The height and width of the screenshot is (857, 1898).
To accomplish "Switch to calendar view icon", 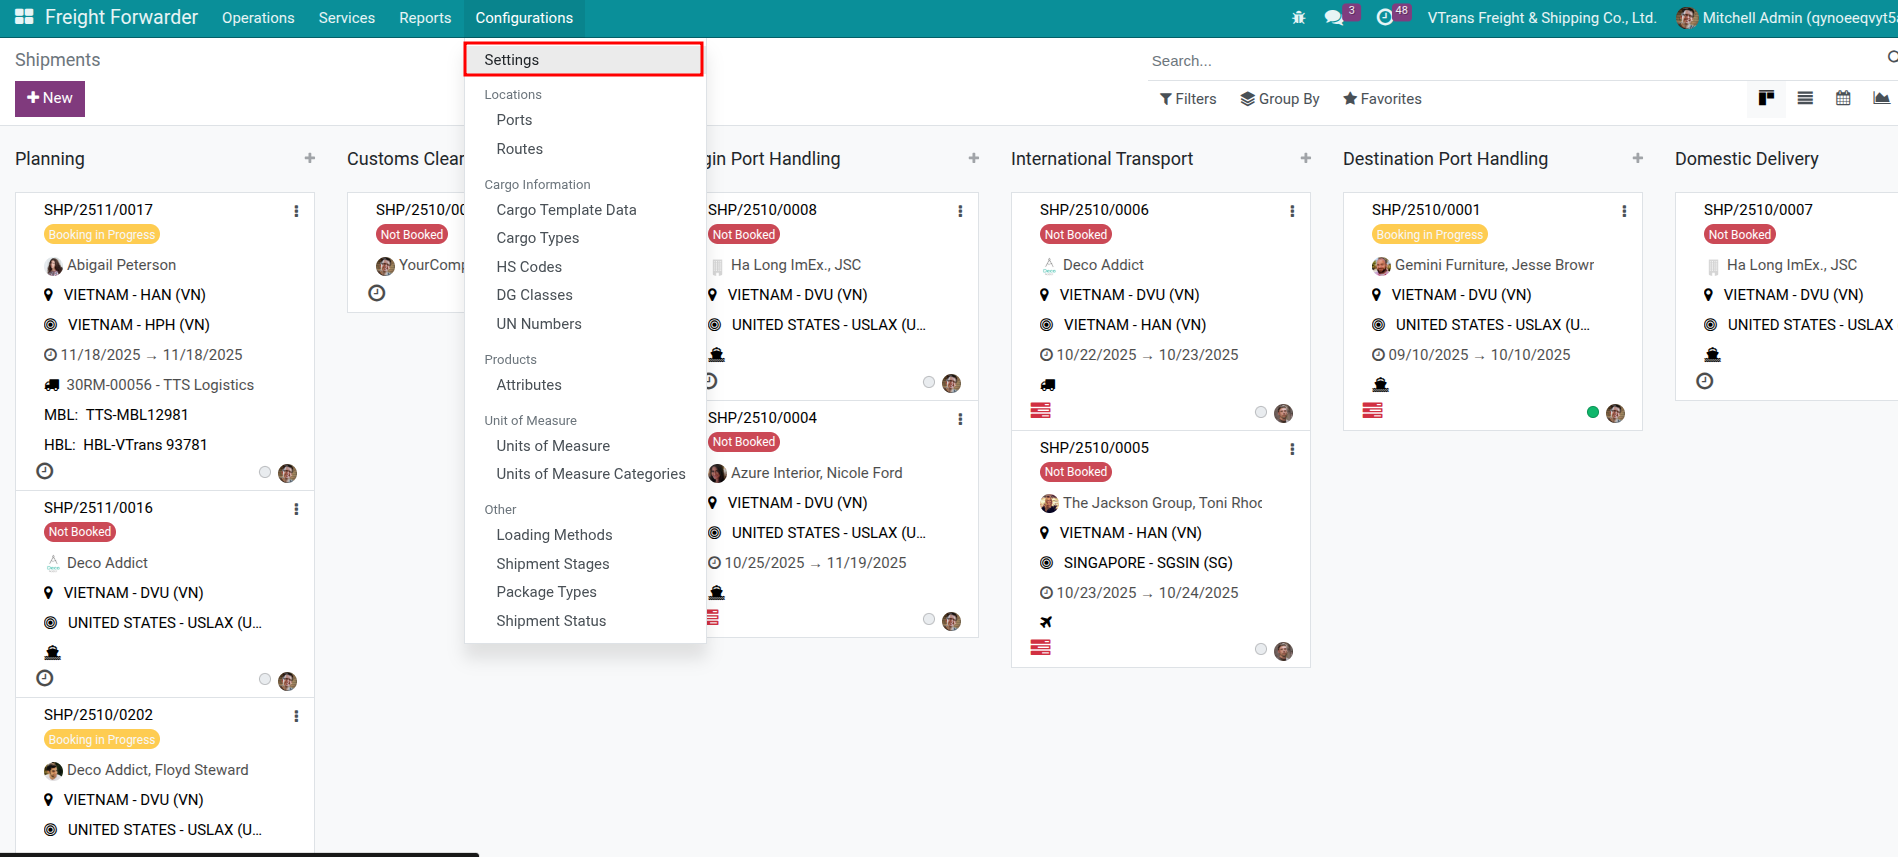I will tap(1843, 98).
